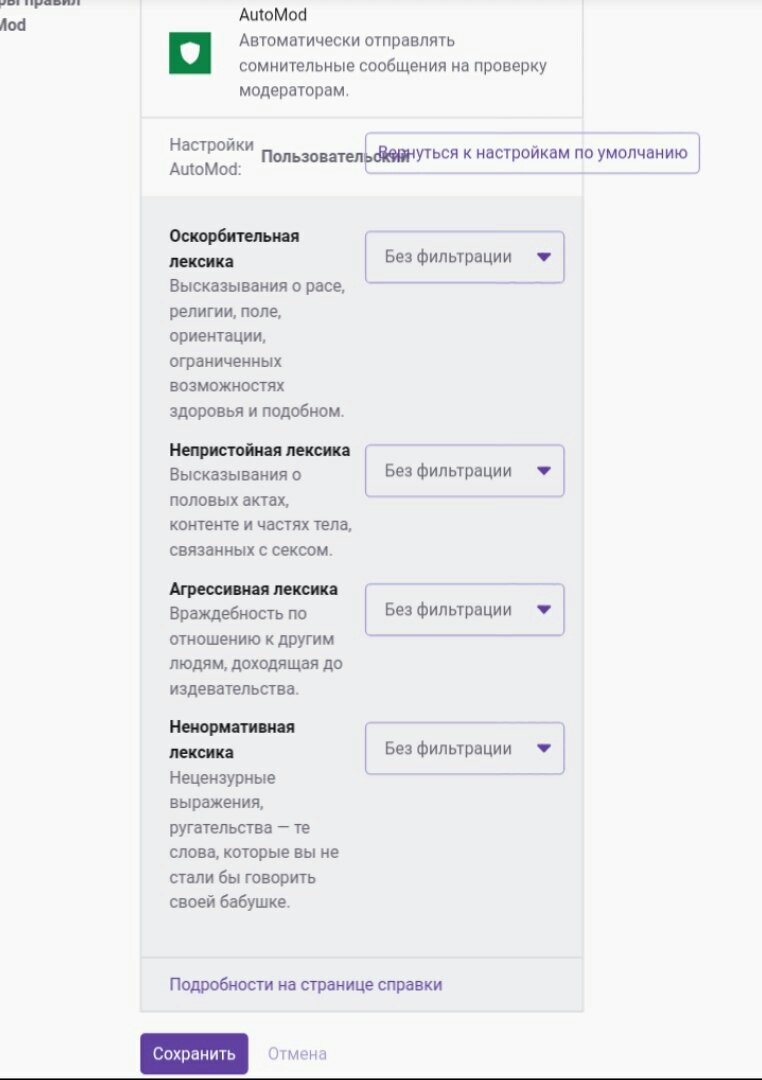
Task: Open "Подробности на странице справки" link
Action: click(305, 985)
